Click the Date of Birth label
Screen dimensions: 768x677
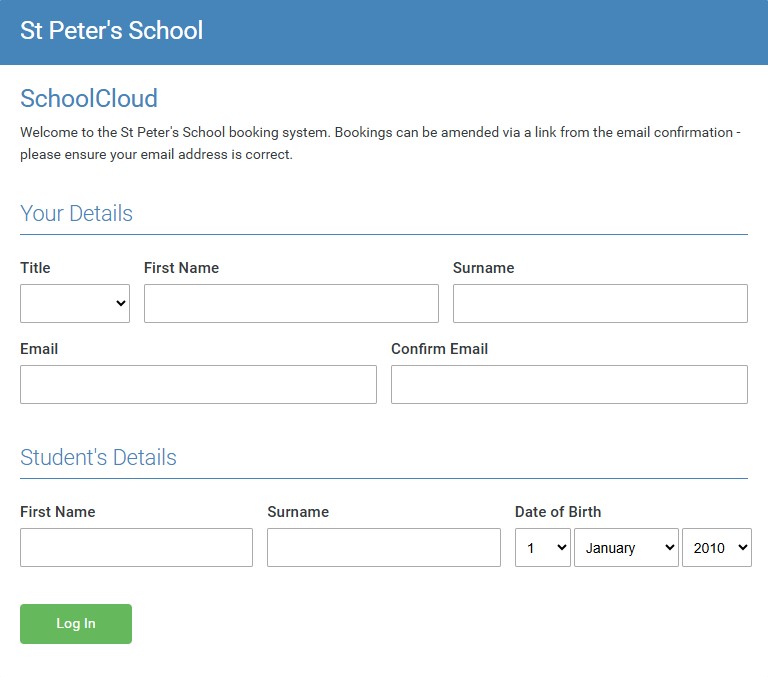pos(558,512)
